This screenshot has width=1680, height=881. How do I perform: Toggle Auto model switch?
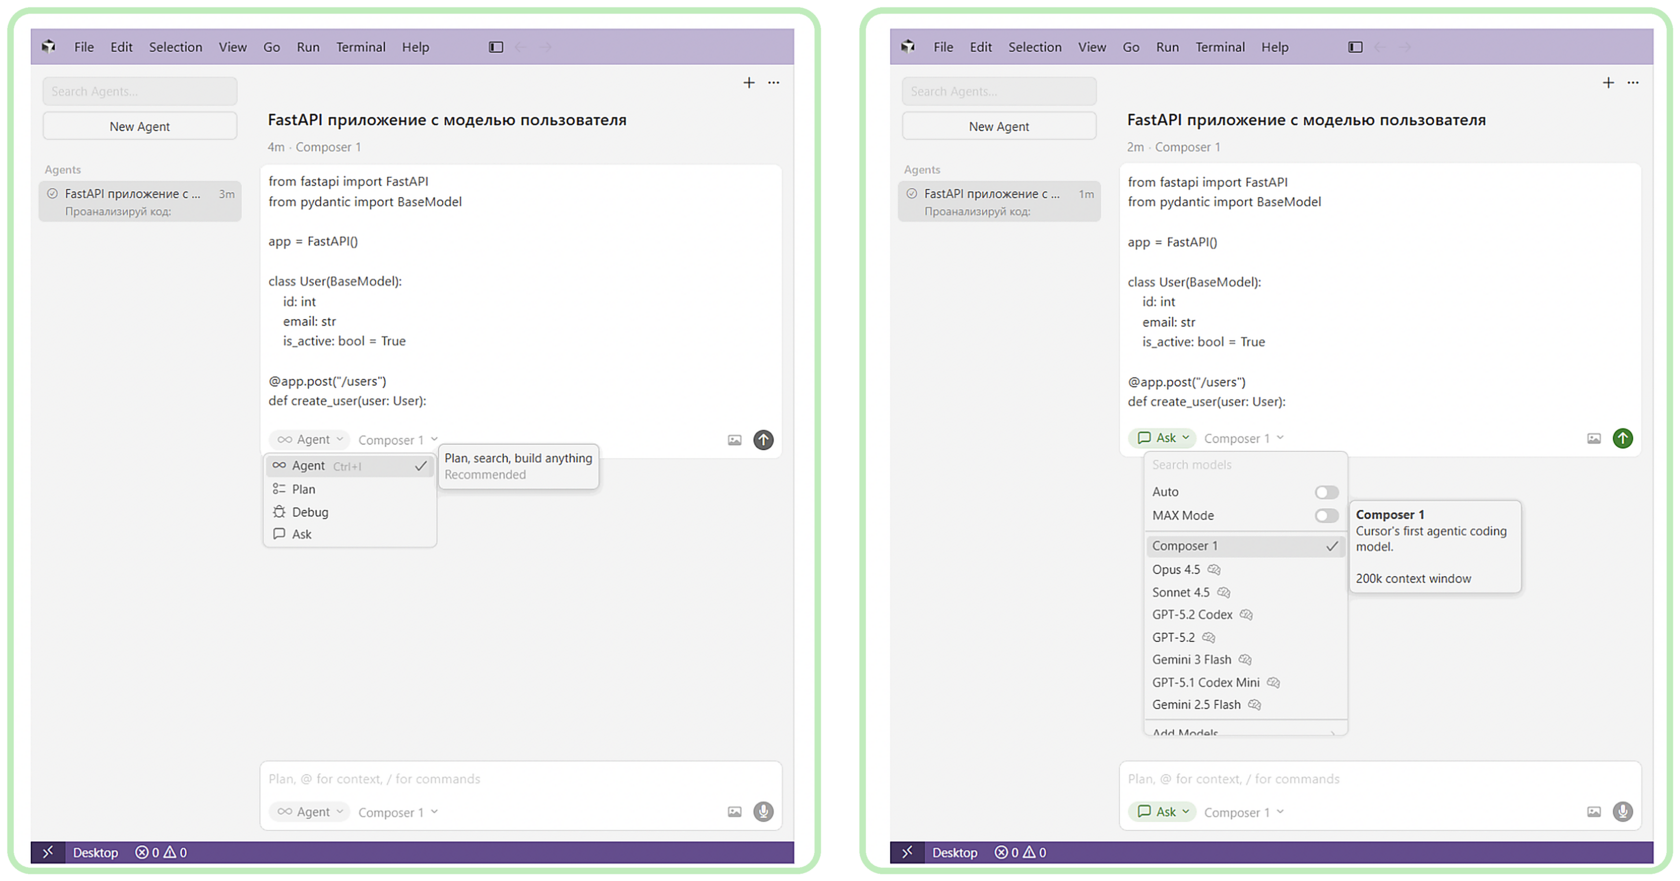coord(1326,492)
